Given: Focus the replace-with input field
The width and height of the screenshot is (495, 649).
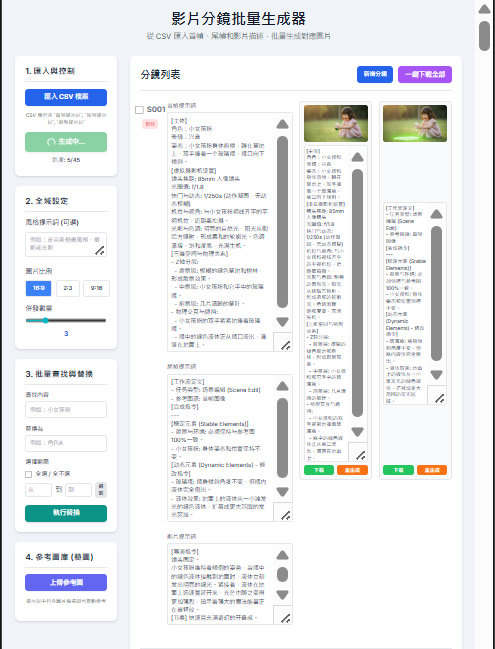Looking at the screenshot, I should tap(66, 443).
